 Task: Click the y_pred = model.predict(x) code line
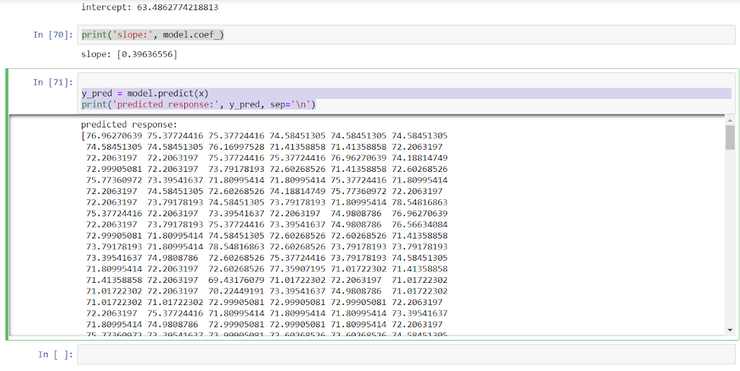[x=145, y=93]
